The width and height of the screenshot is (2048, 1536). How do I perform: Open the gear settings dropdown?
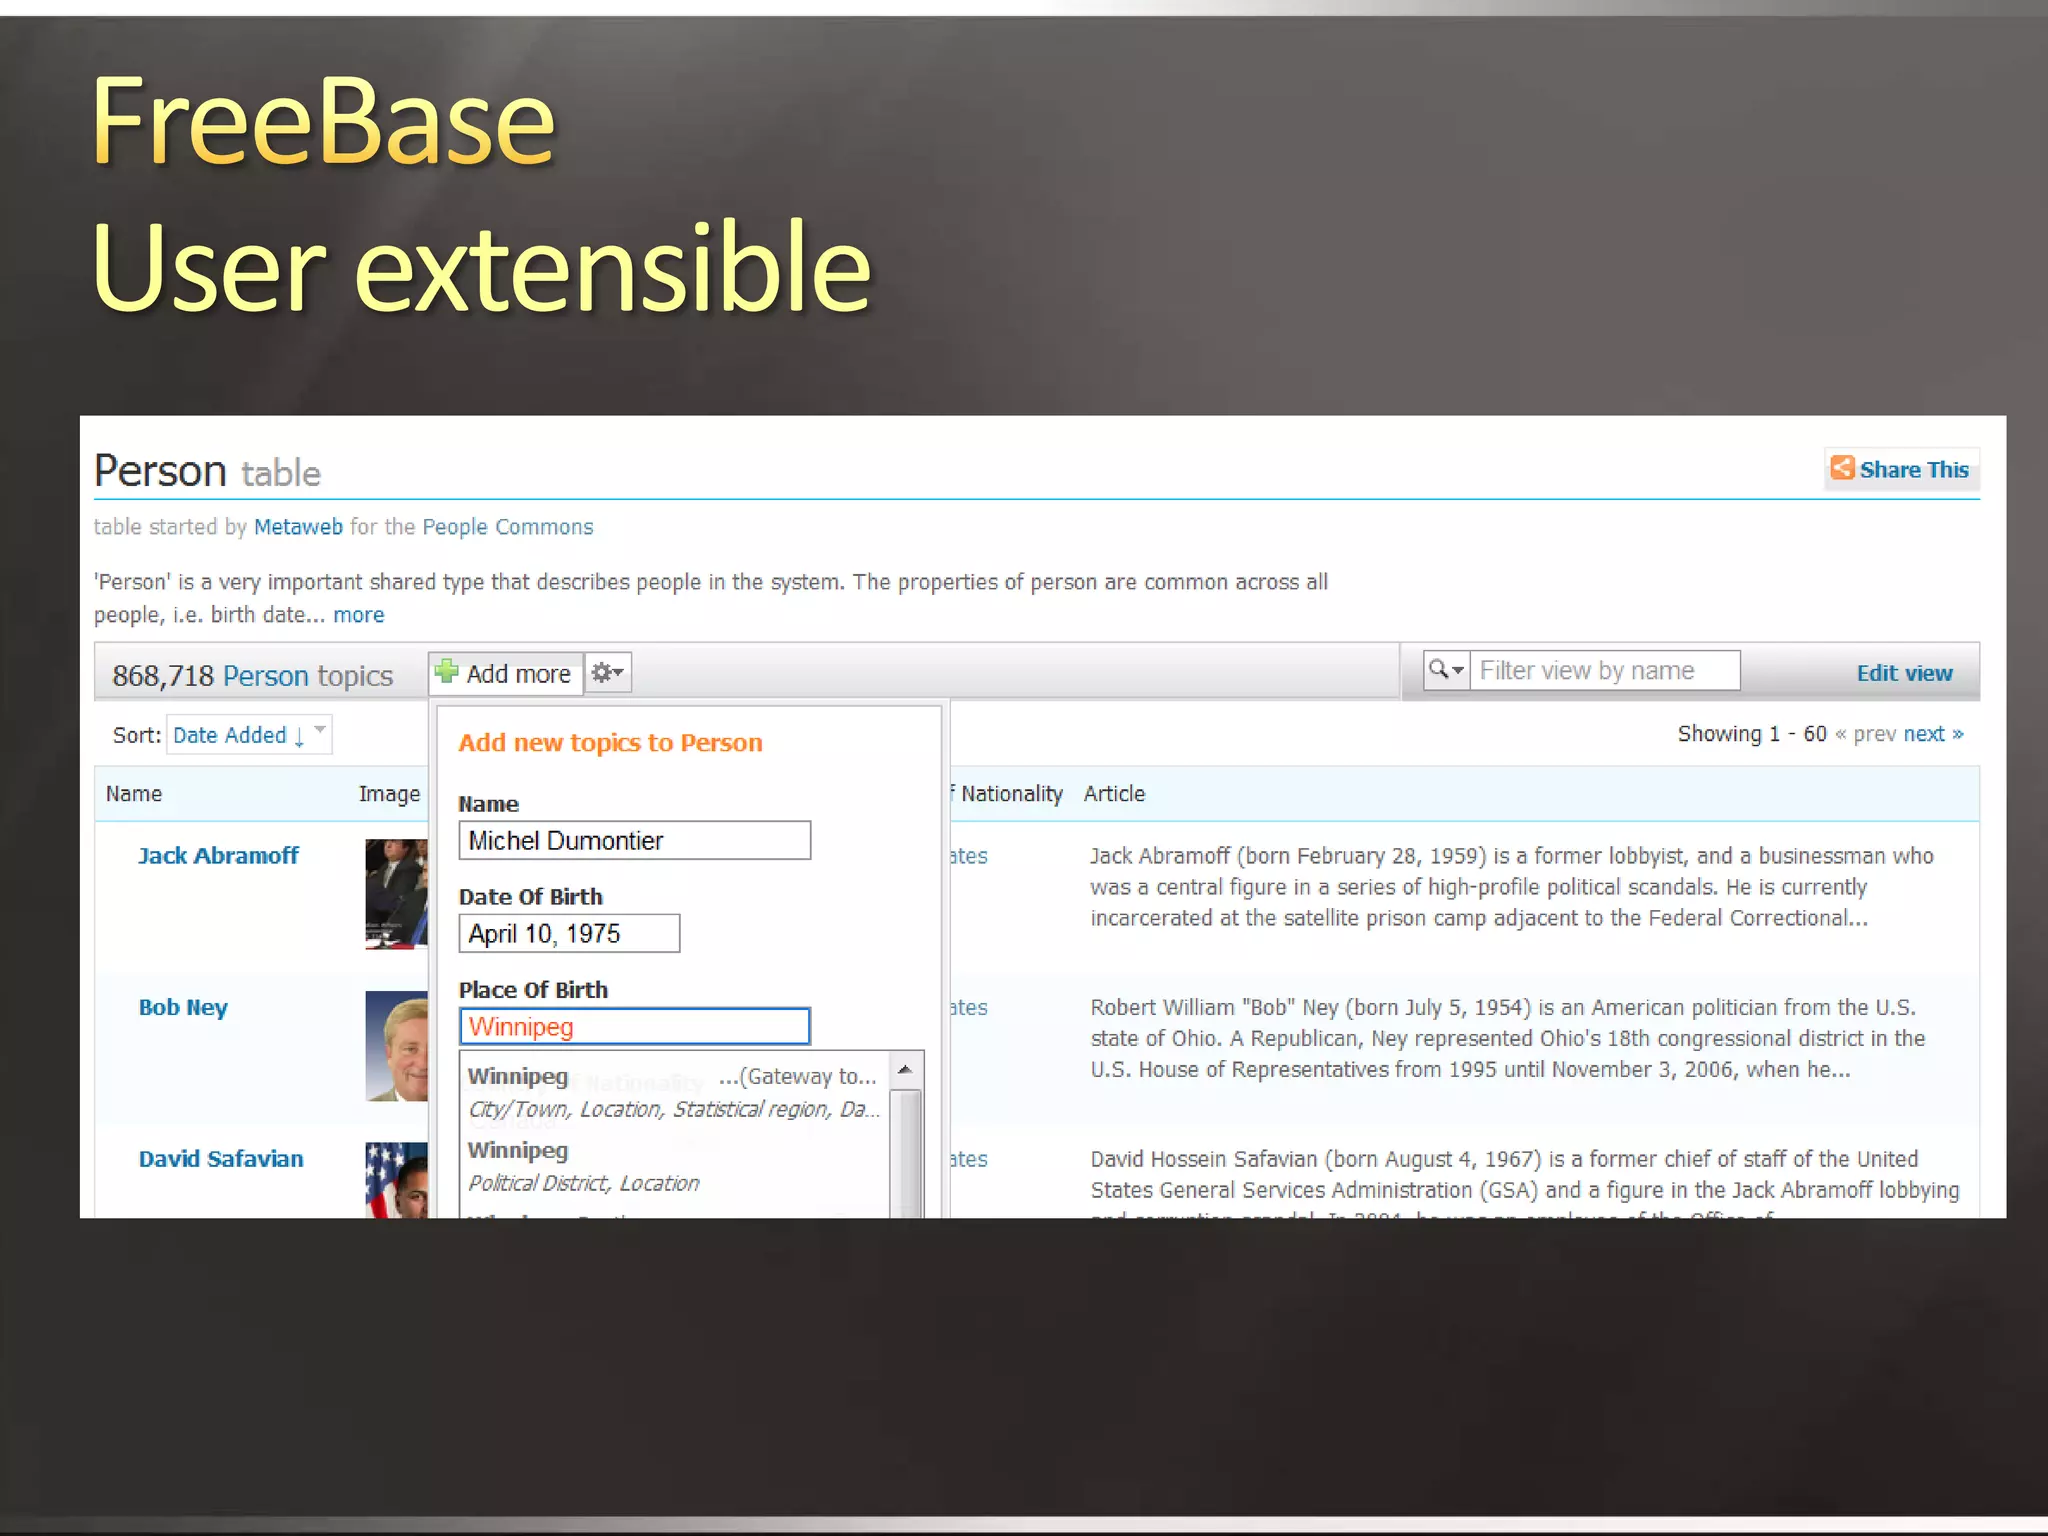607,673
